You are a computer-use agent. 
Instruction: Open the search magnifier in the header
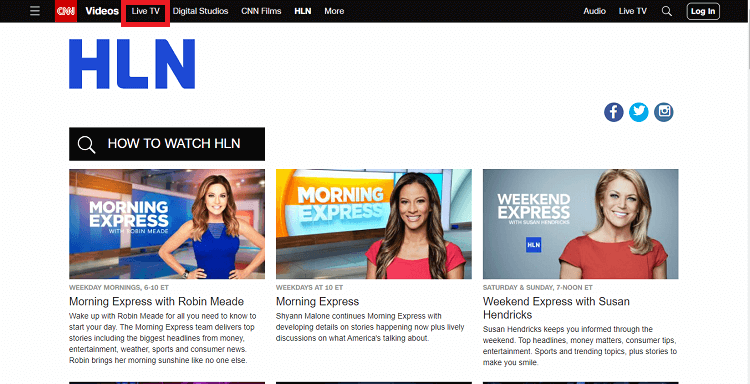coord(666,11)
